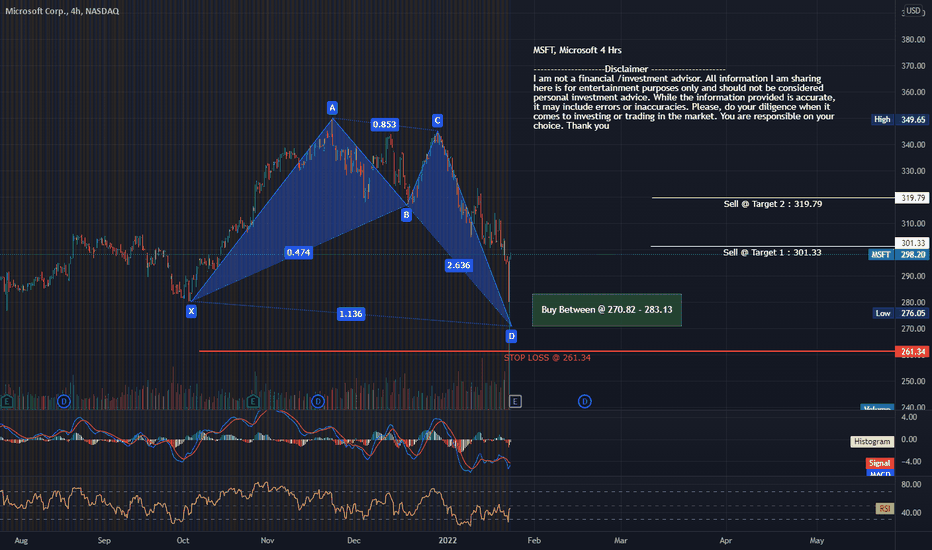Screen dimensions: 932x550
Task: Click the 250.00 price scale value
Action: (913, 381)
